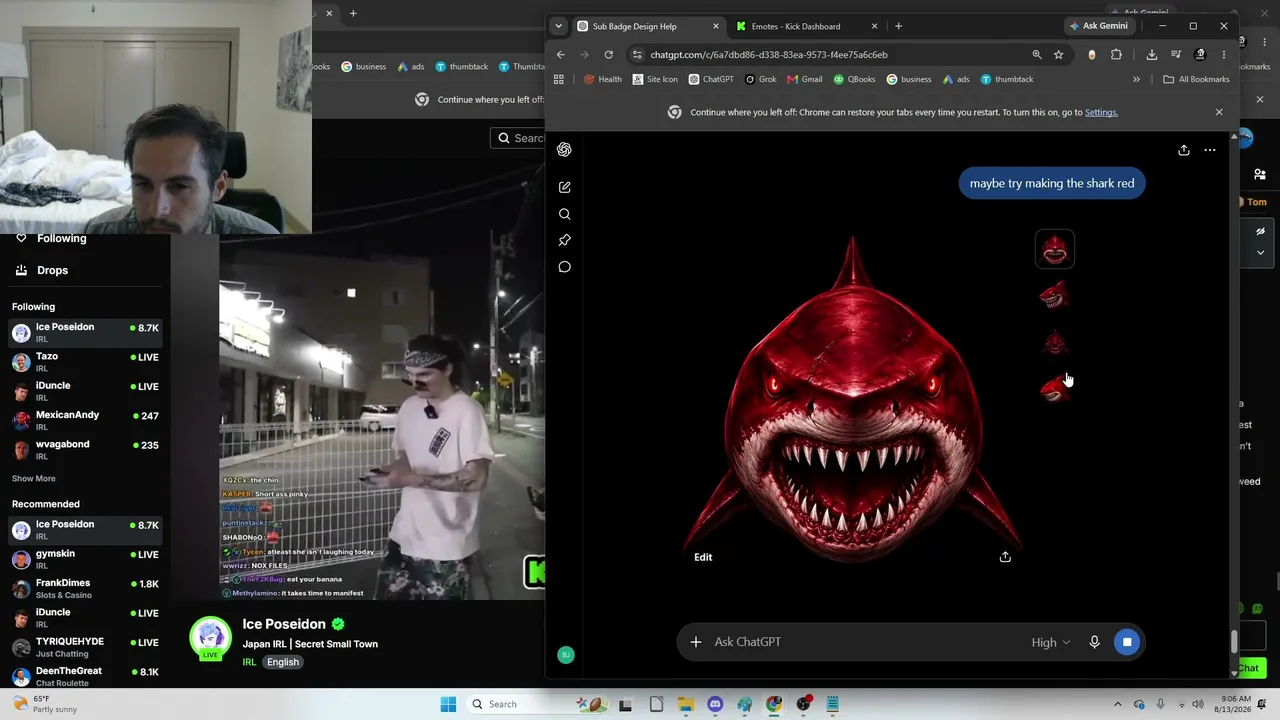Open the Chrome extensions puzzle icon
Image resolution: width=1280 pixels, height=720 pixels.
(1116, 55)
